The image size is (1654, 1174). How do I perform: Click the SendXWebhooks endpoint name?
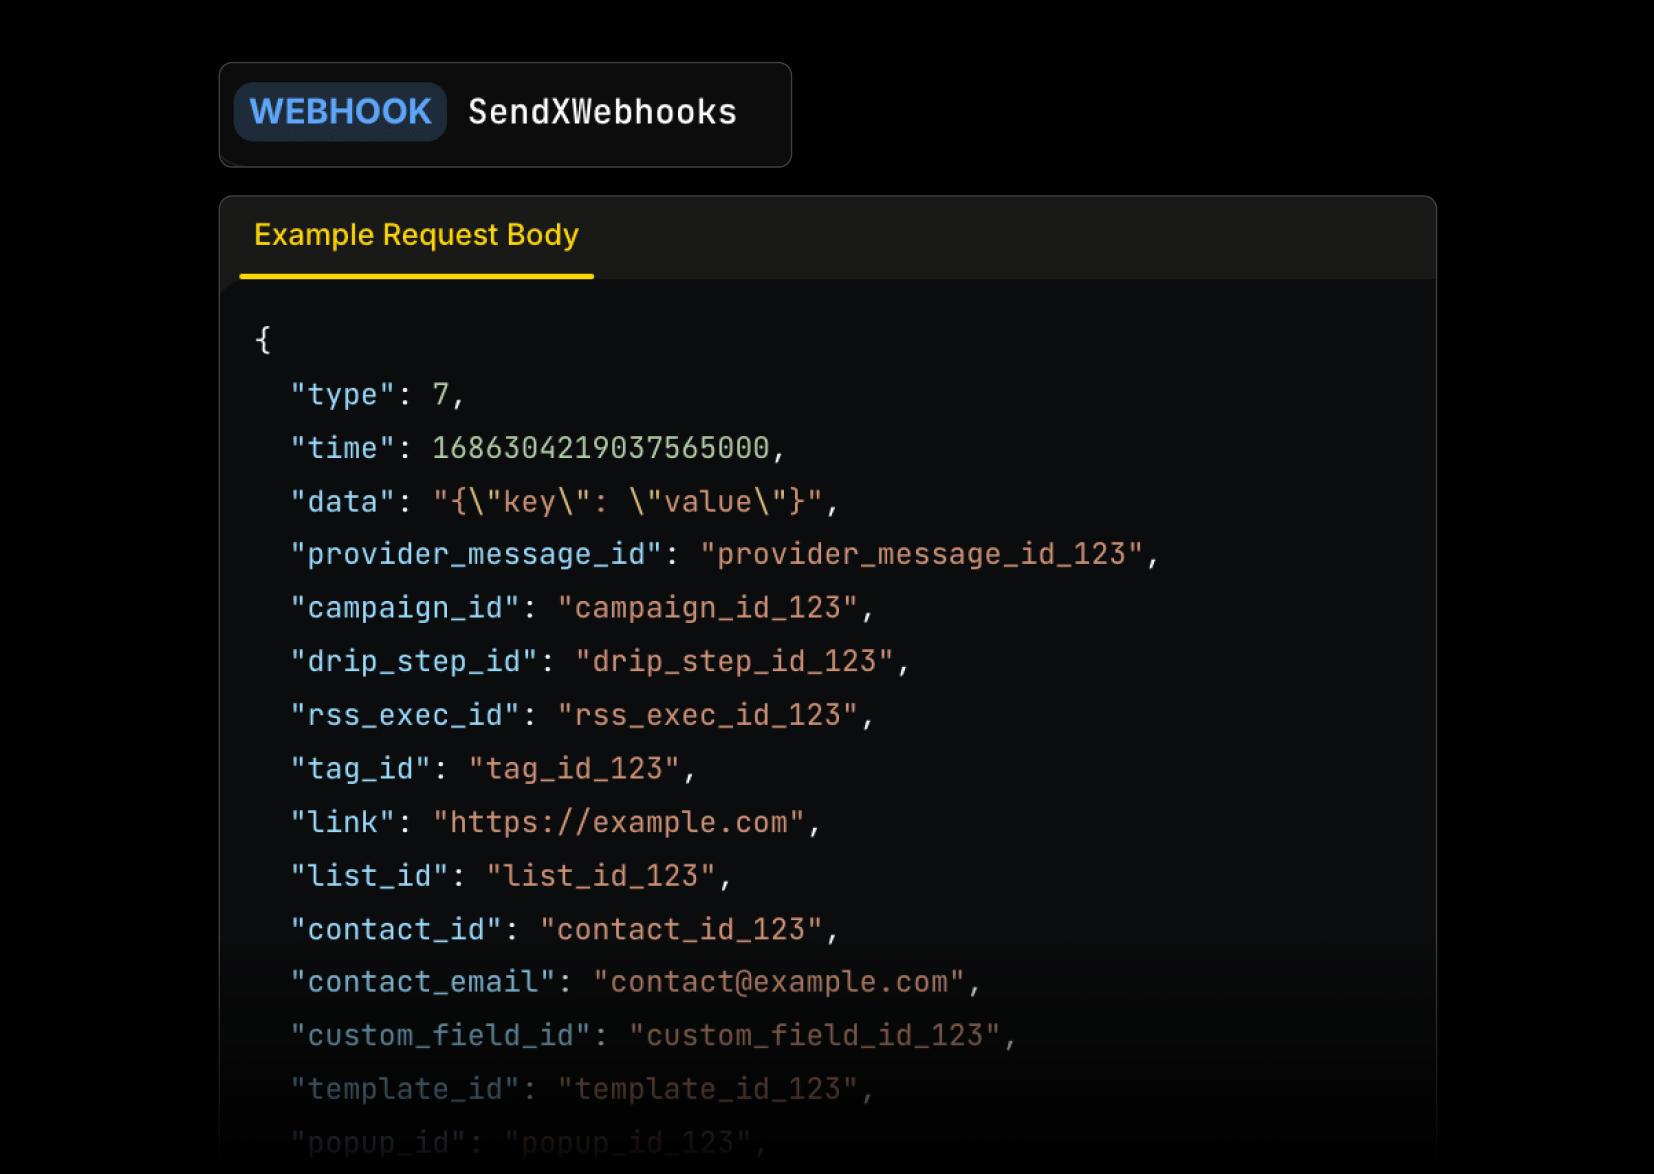(x=602, y=112)
